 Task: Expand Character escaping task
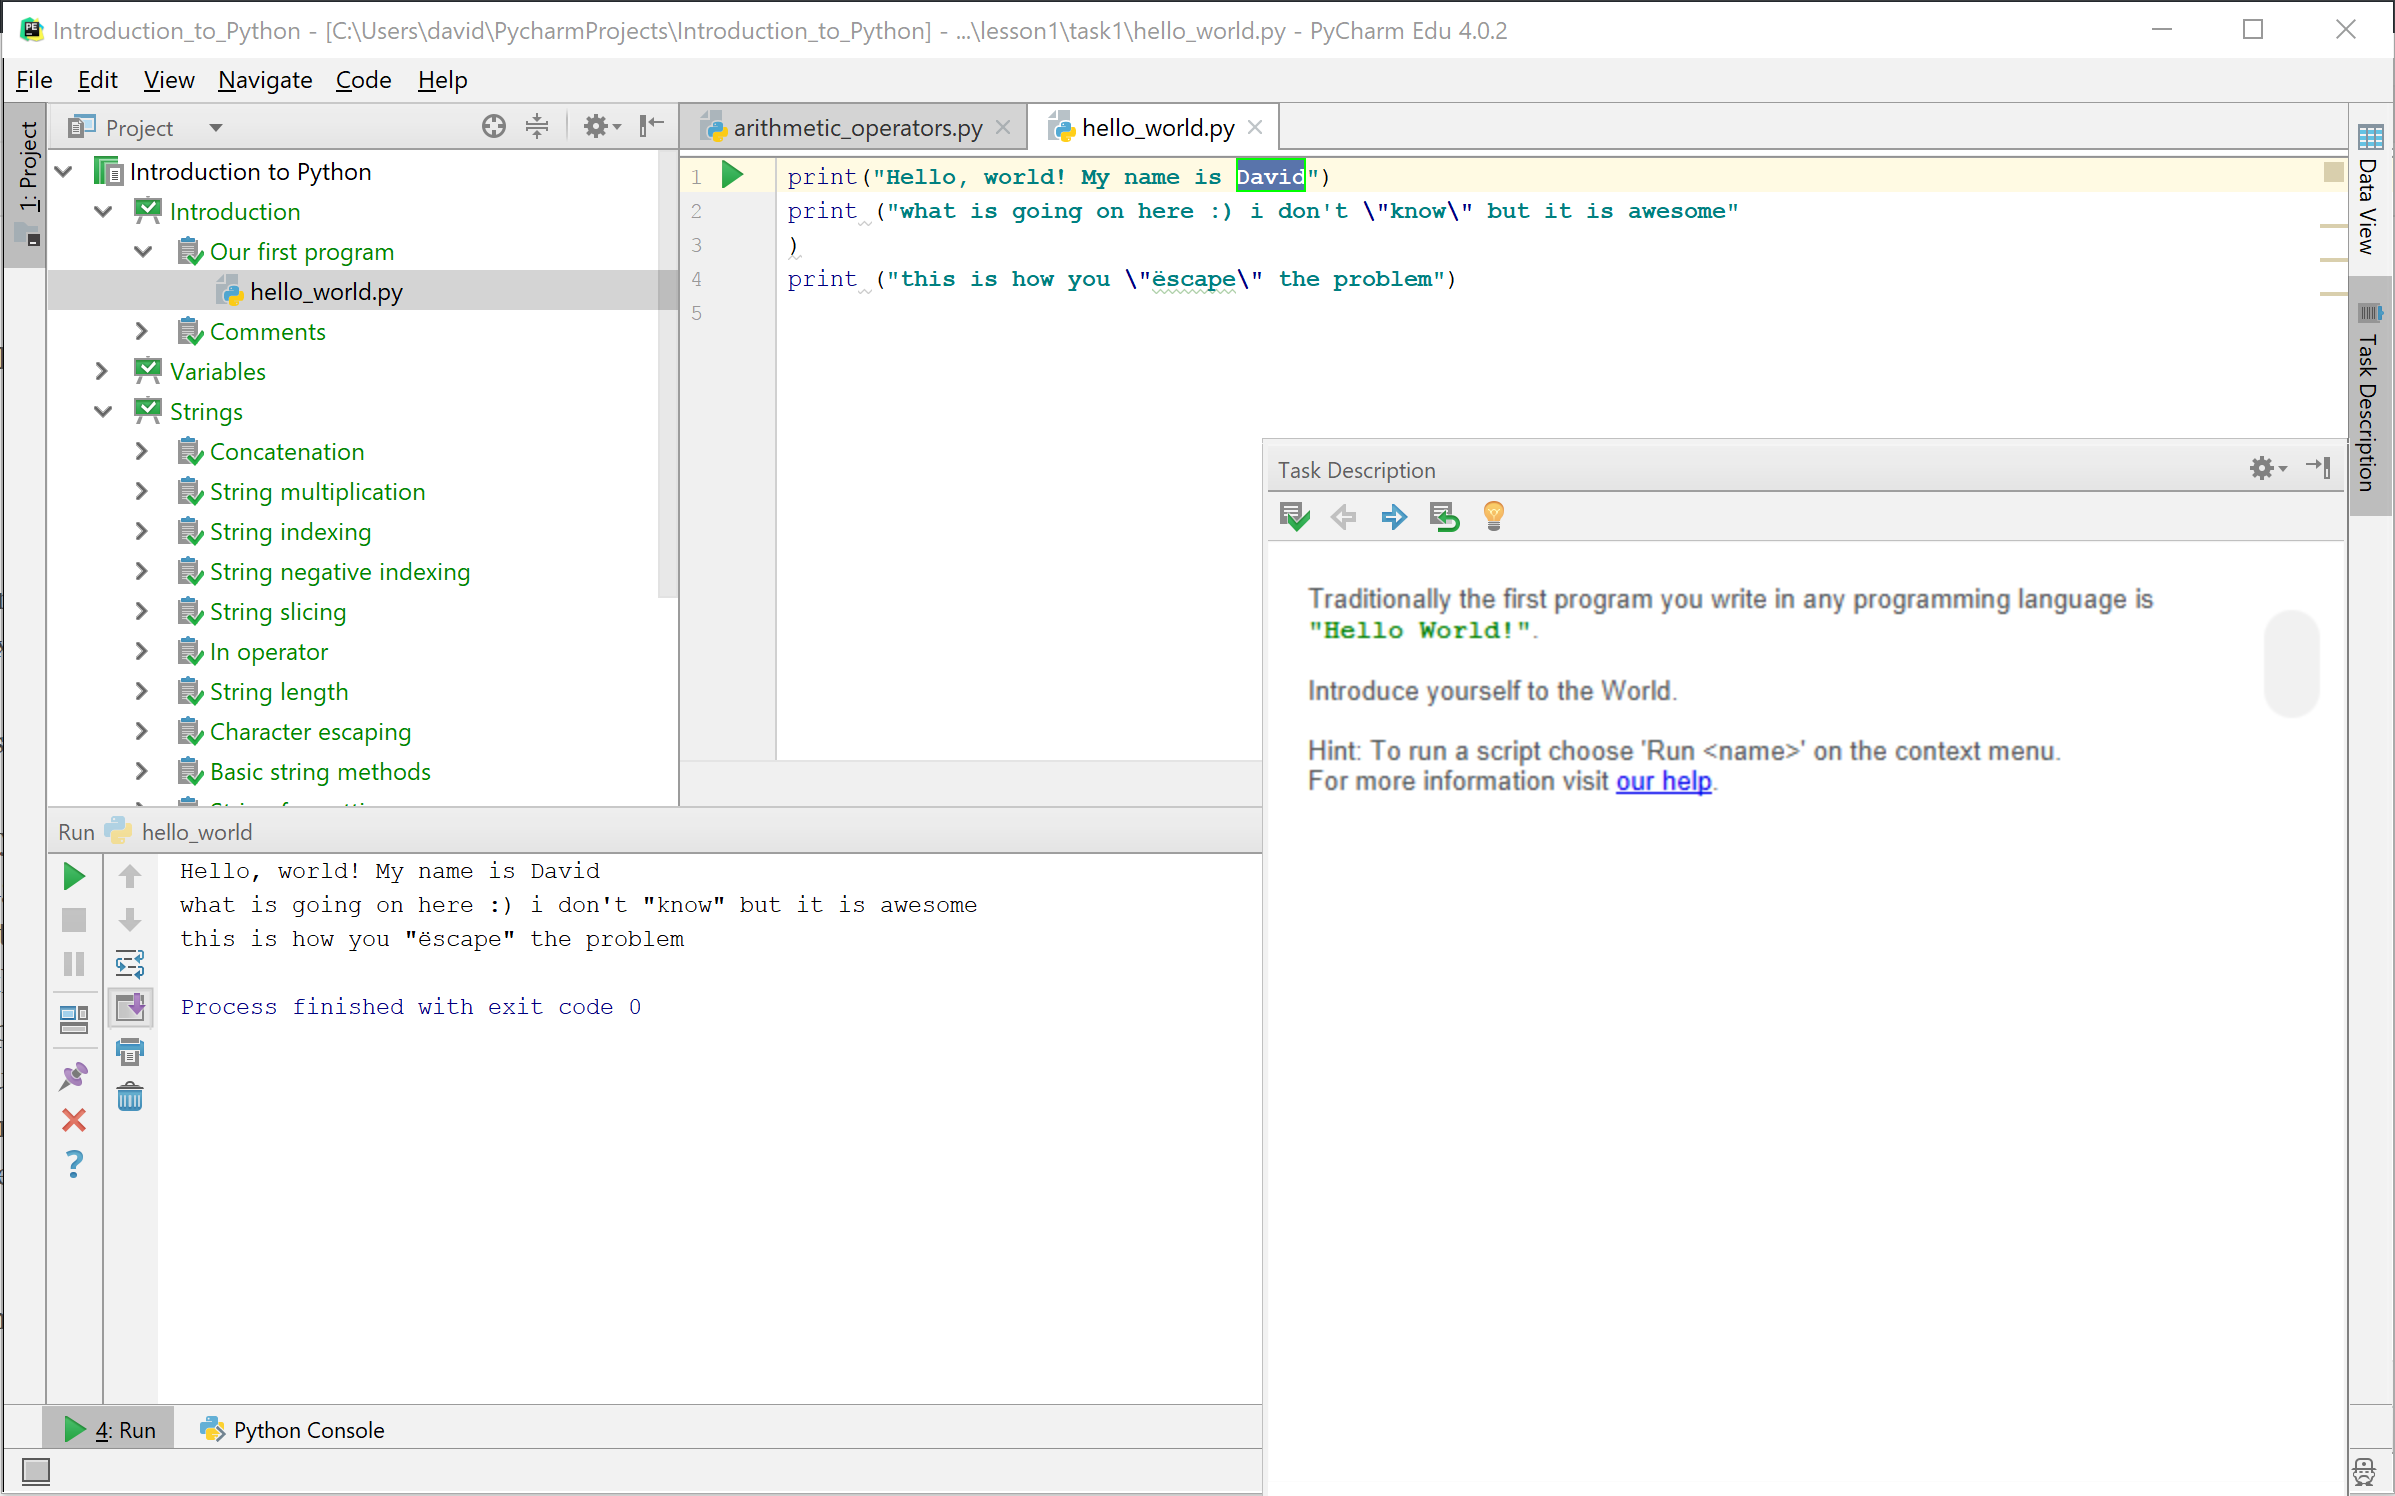click(142, 732)
